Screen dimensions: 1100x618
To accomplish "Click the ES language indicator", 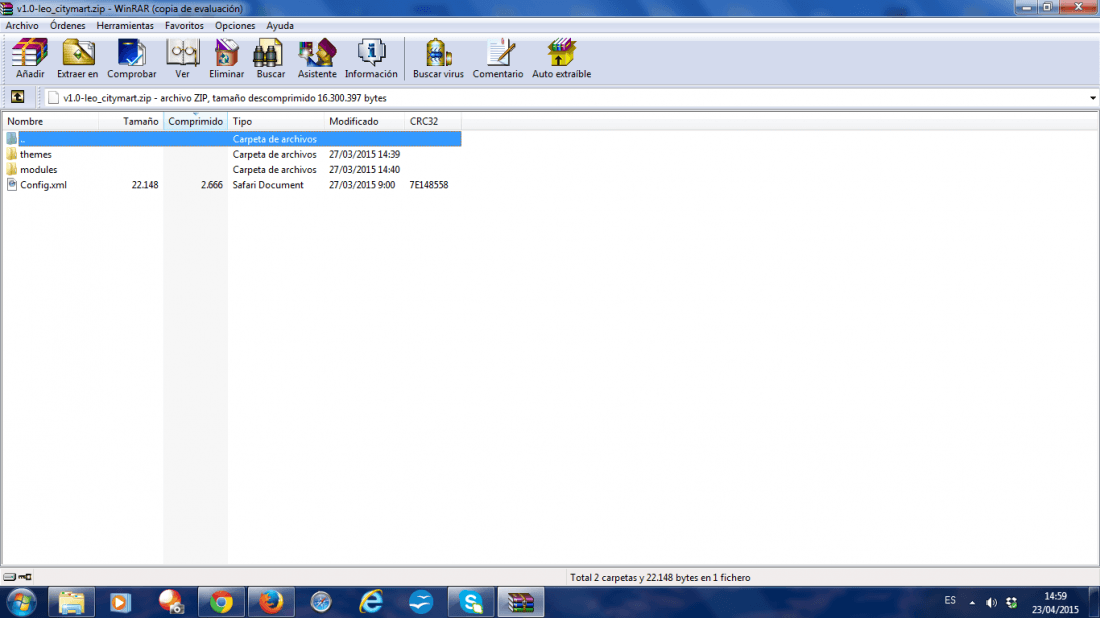I will tap(950, 600).
